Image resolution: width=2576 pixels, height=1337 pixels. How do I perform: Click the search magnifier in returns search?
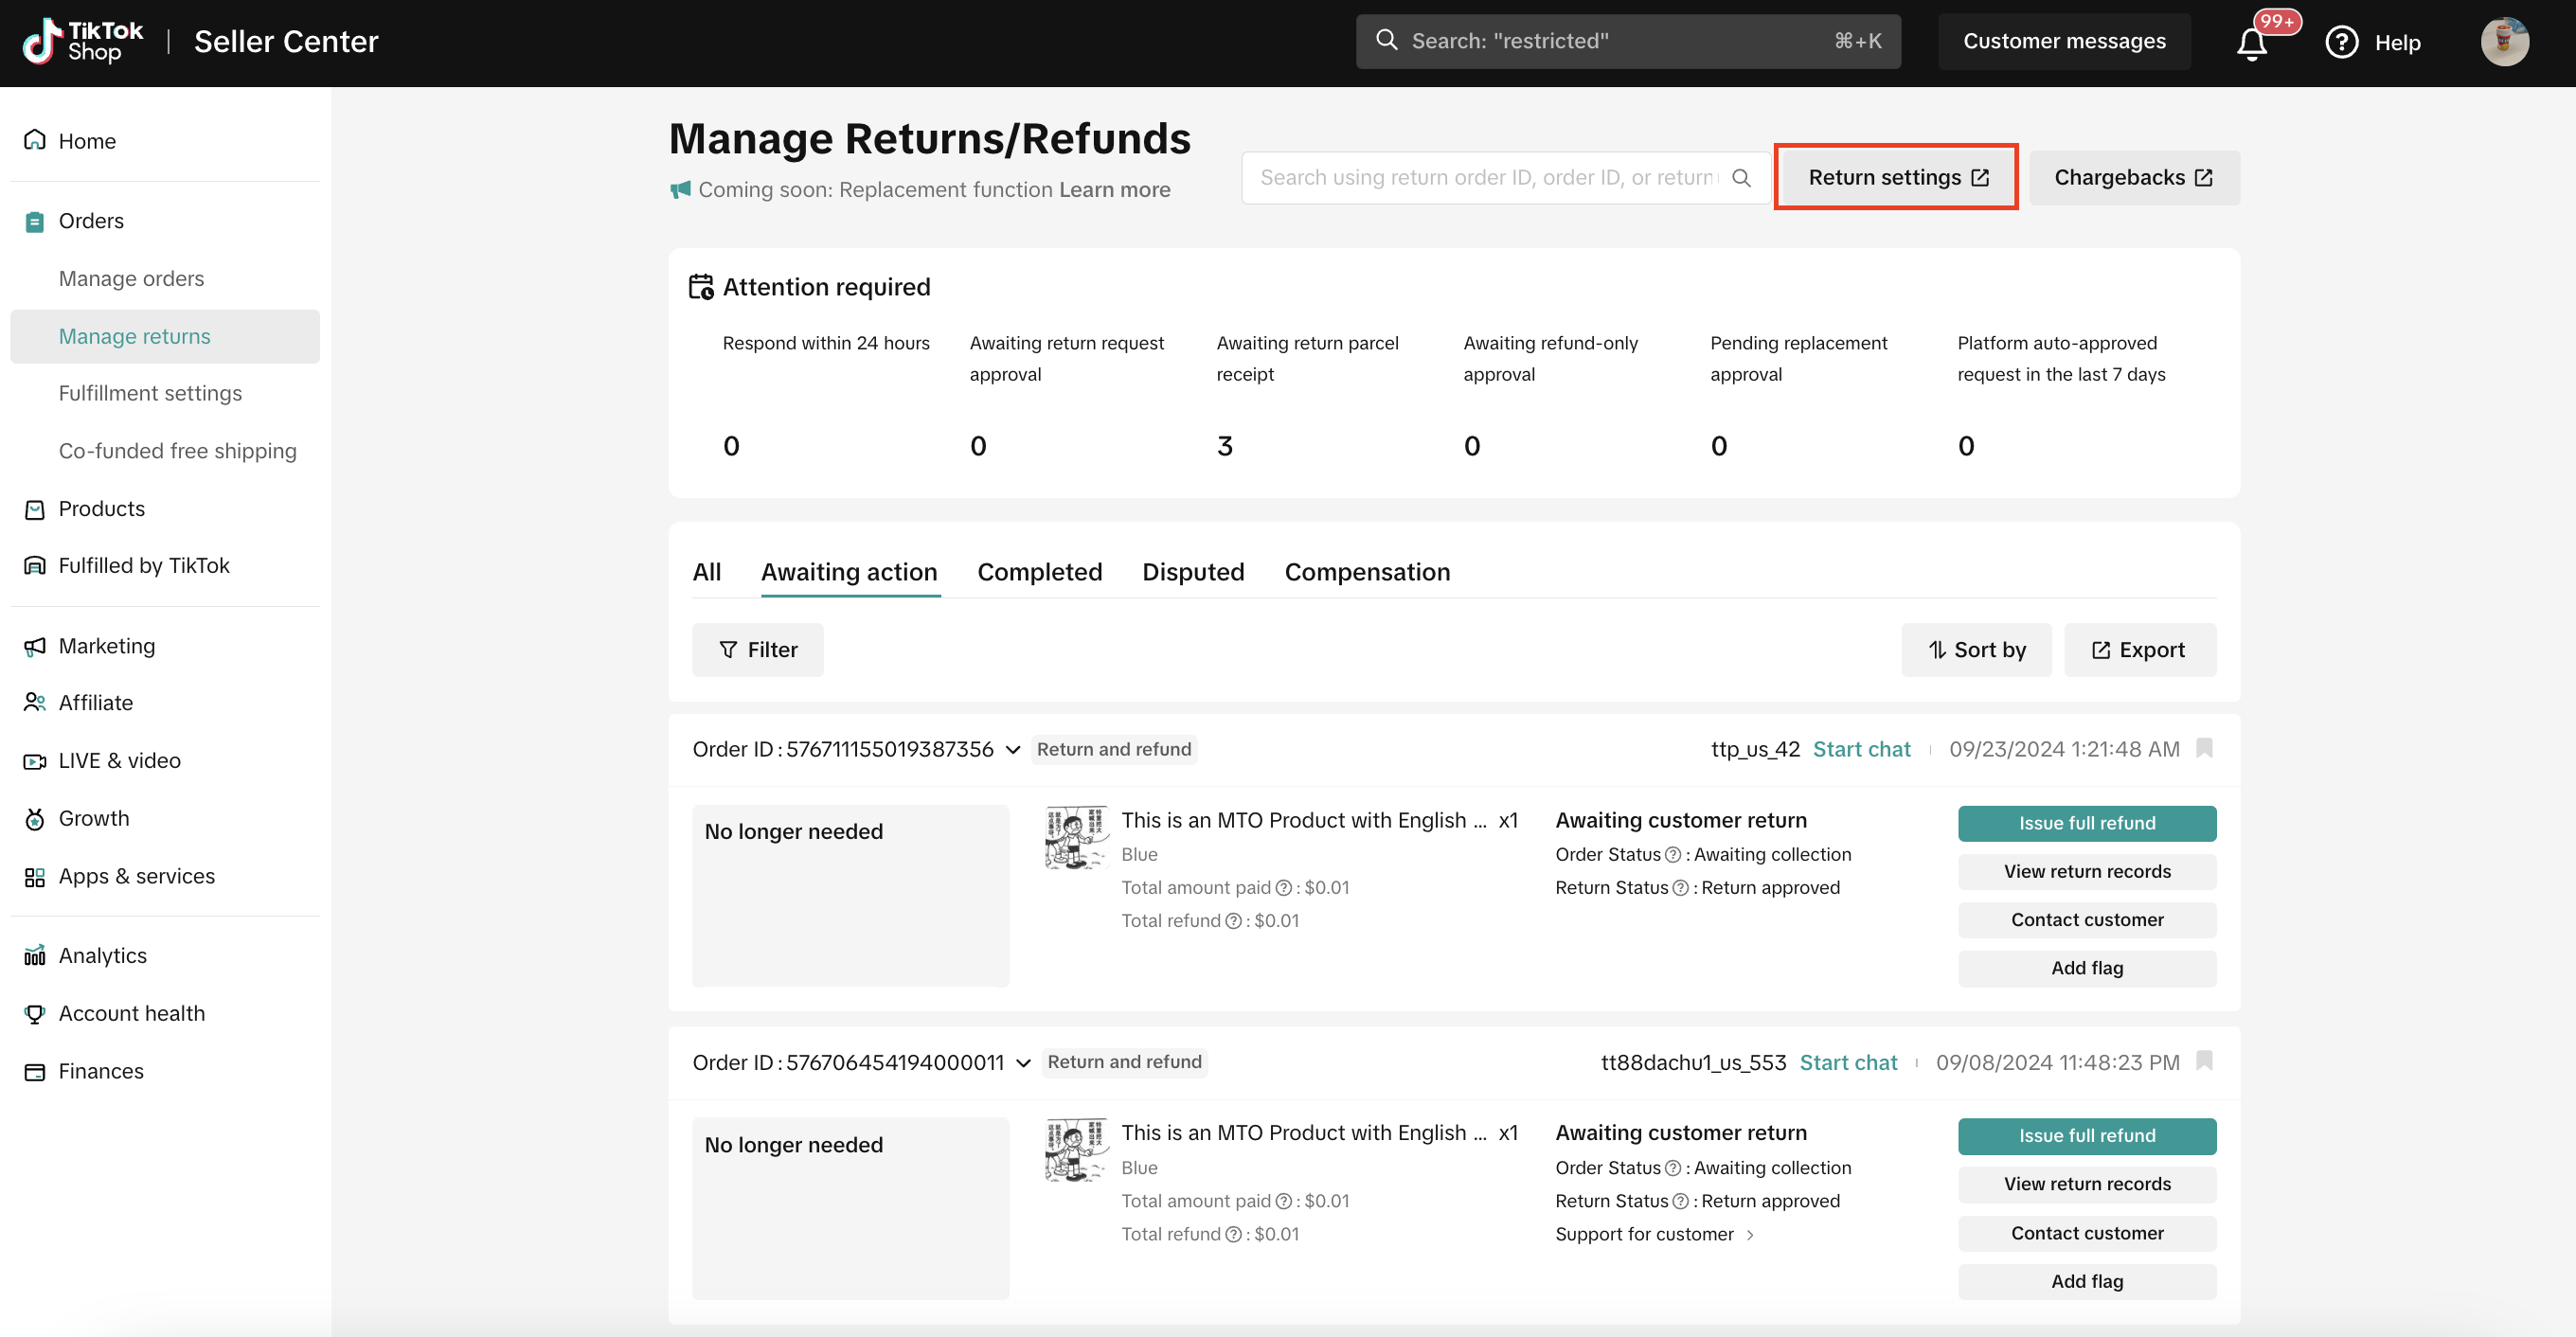coord(1741,178)
